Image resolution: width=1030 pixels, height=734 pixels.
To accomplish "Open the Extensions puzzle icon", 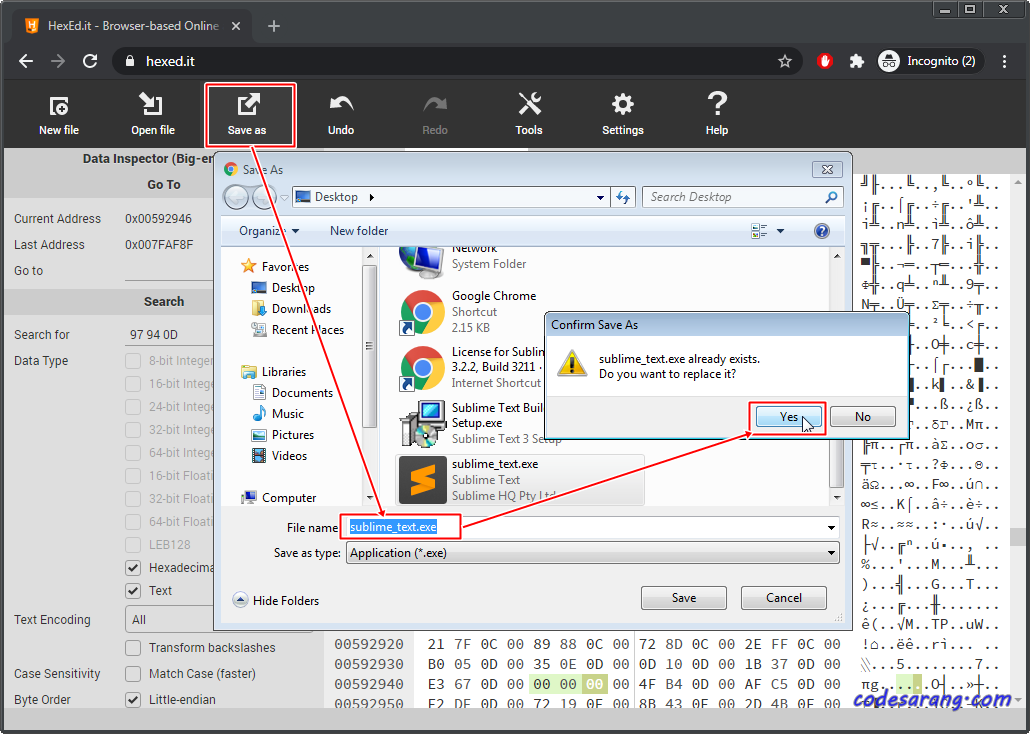I will pyautogui.click(x=857, y=61).
